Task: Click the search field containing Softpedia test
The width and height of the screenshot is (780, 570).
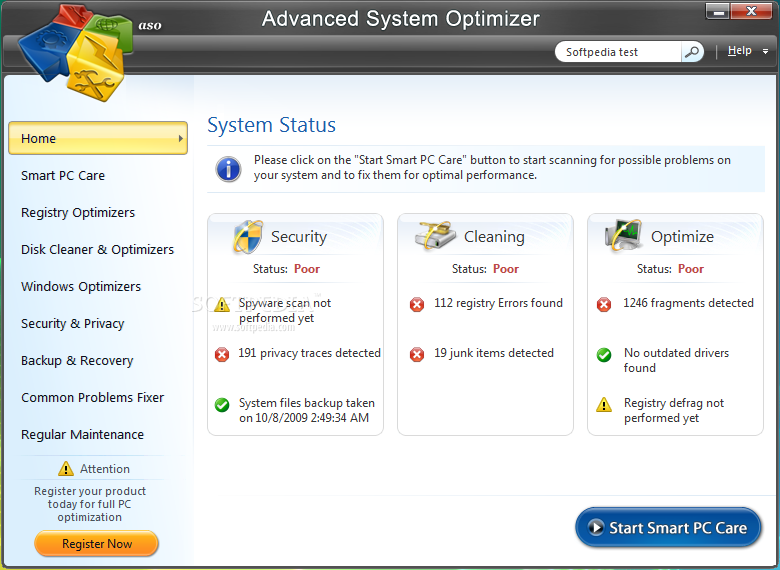Action: pyautogui.click(x=618, y=52)
